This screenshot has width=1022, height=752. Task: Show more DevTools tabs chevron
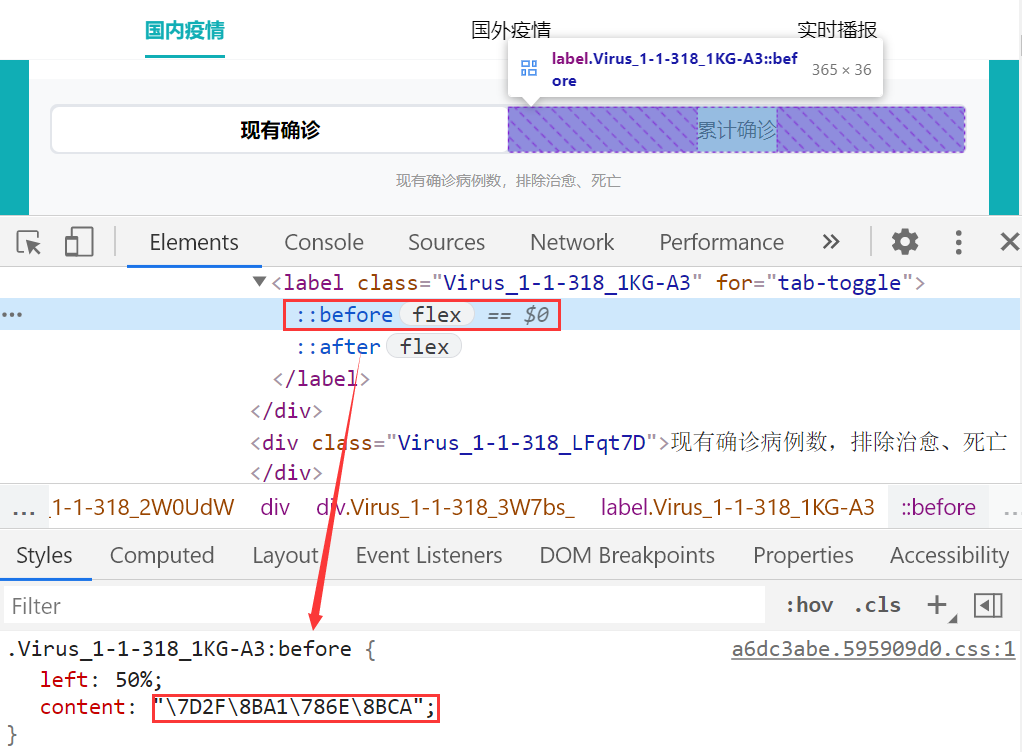click(830, 242)
